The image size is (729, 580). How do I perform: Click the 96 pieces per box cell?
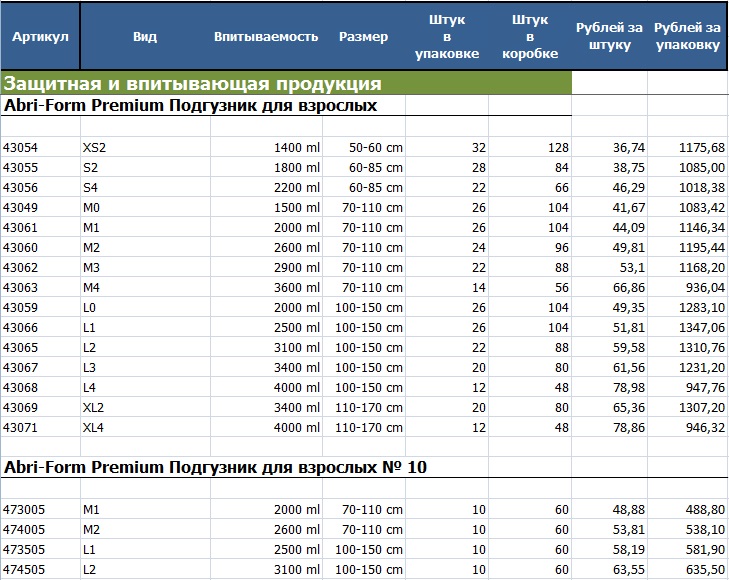pyautogui.click(x=530, y=247)
